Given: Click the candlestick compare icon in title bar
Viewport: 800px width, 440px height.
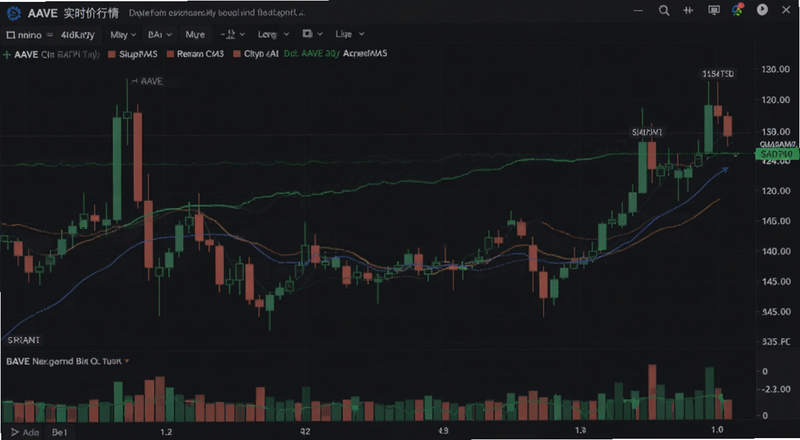Looking at the screenshot, I should pyautogui.click(x=688, y=10).
